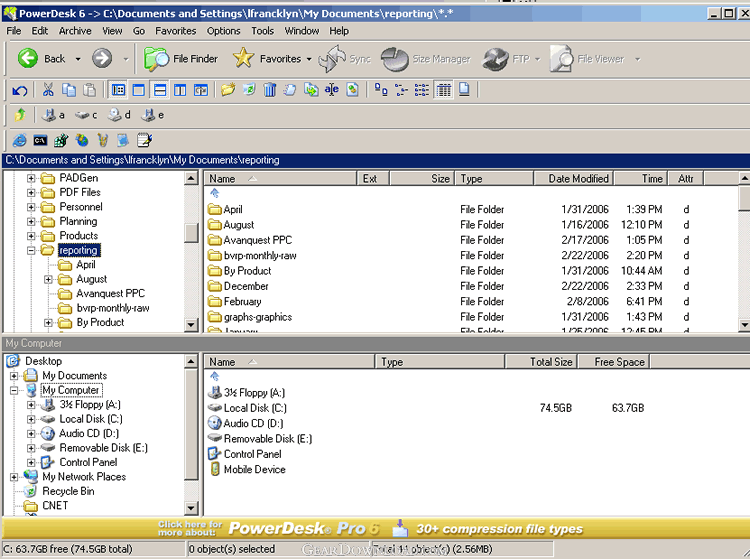Image resolution: width=750 pixels, height=559 pixels.
Task: Open the Size Manager tool
Action: click(426, 59)
